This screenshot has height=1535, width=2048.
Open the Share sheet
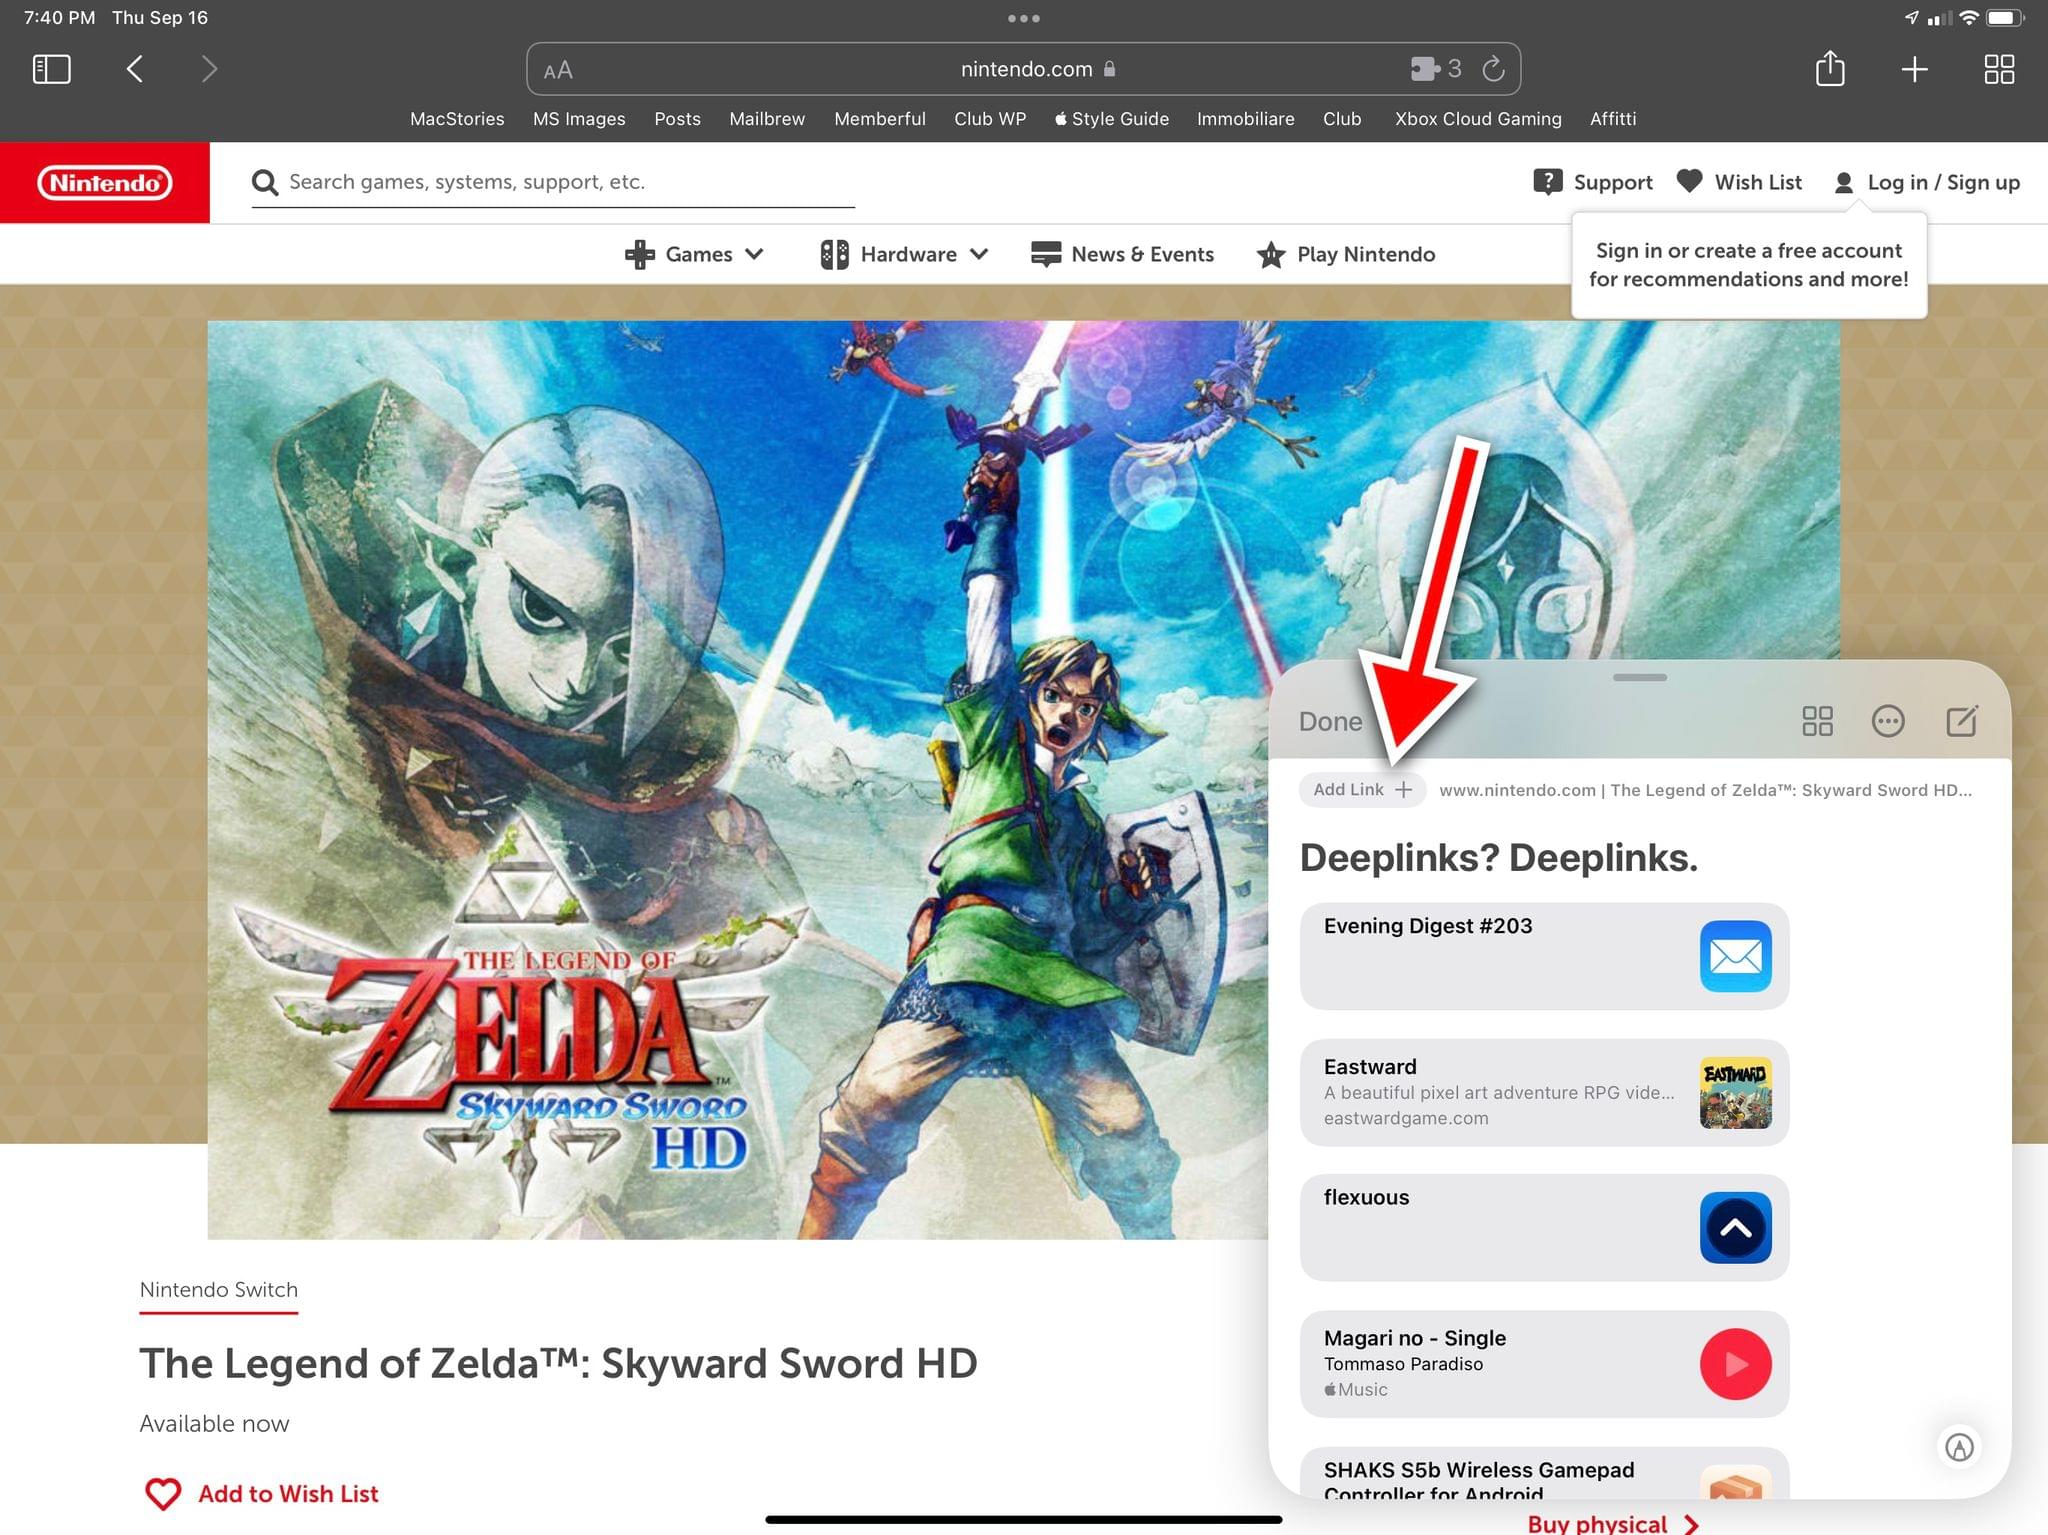(1830, 68)
